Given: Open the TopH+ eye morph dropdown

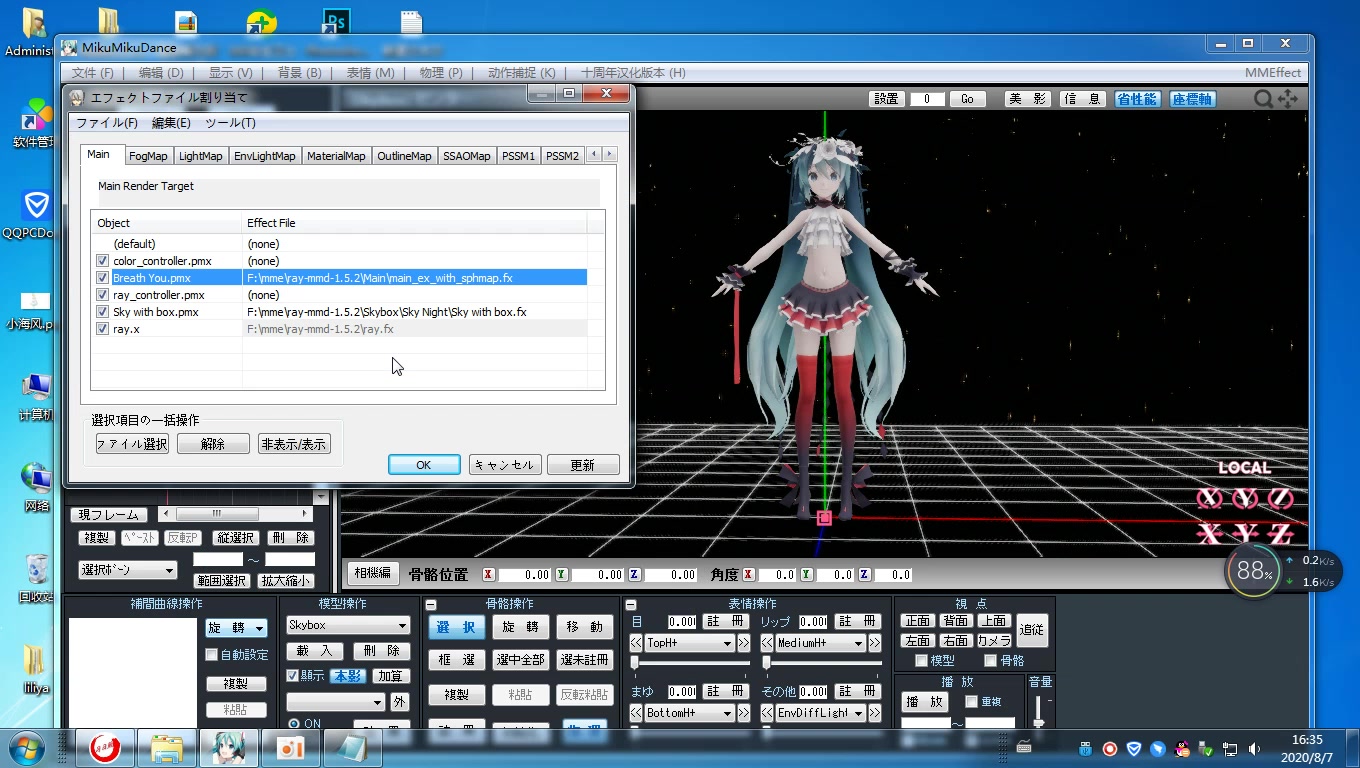Looking at the screenshot, I should [x=690, y=643].
